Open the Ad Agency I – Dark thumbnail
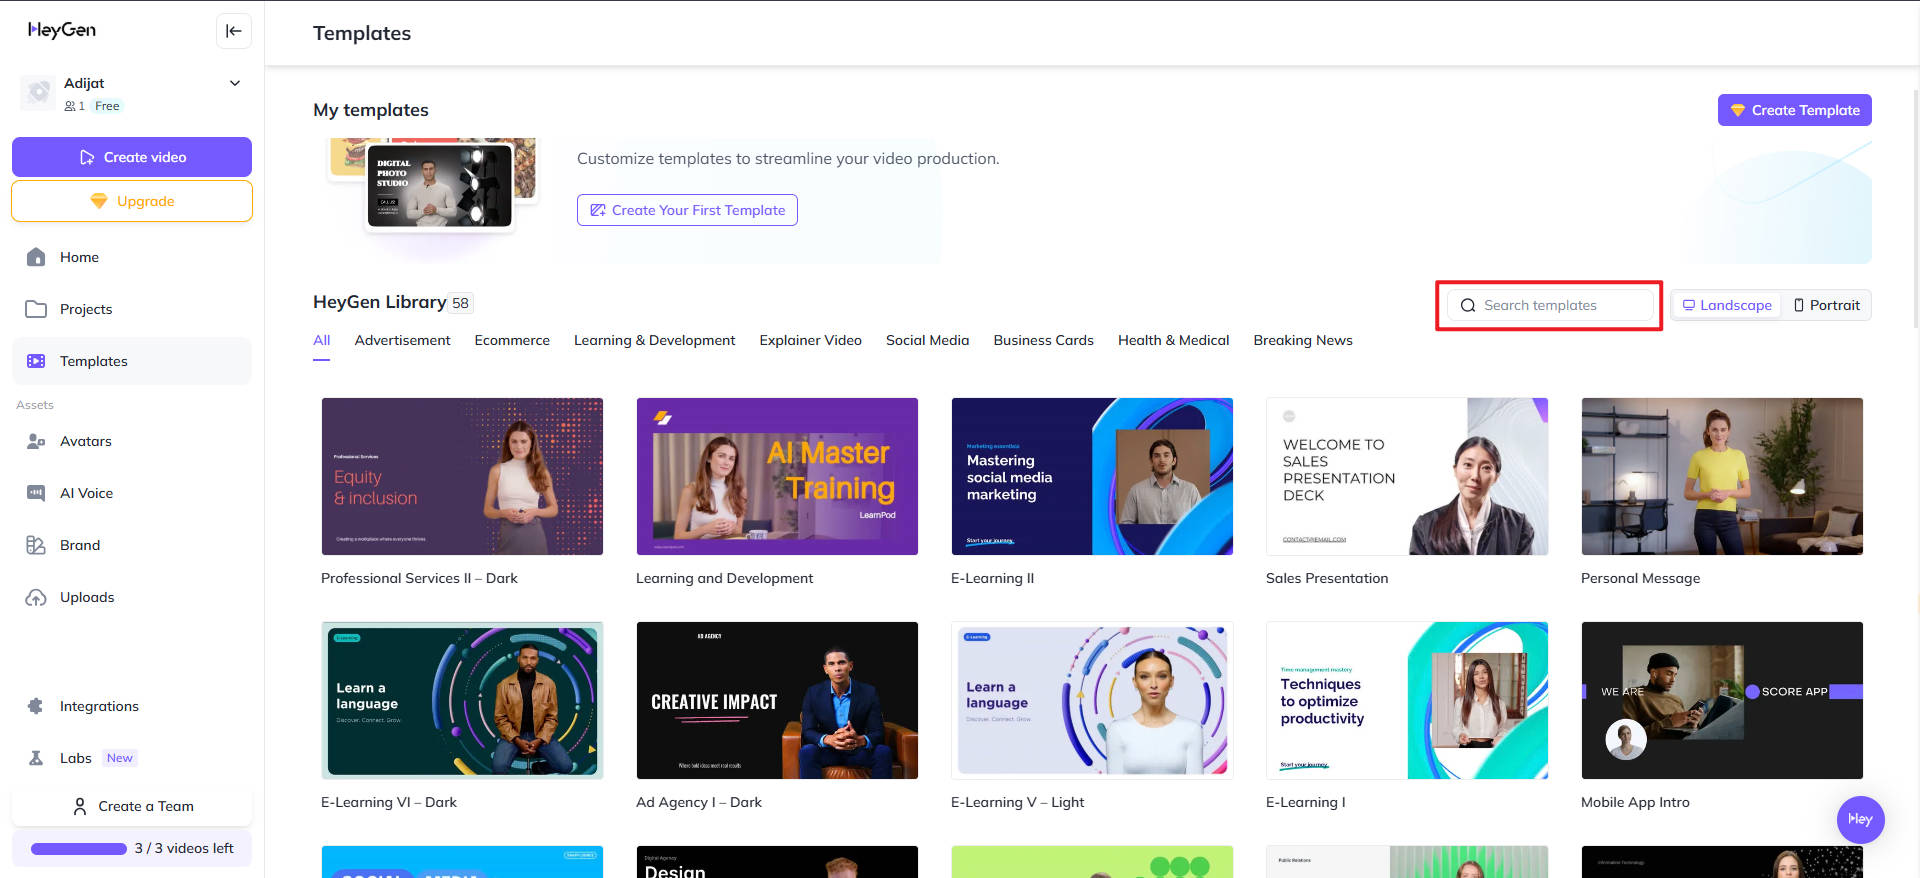The height and width of the screenshot is (878, 1920). click(777, 700)
